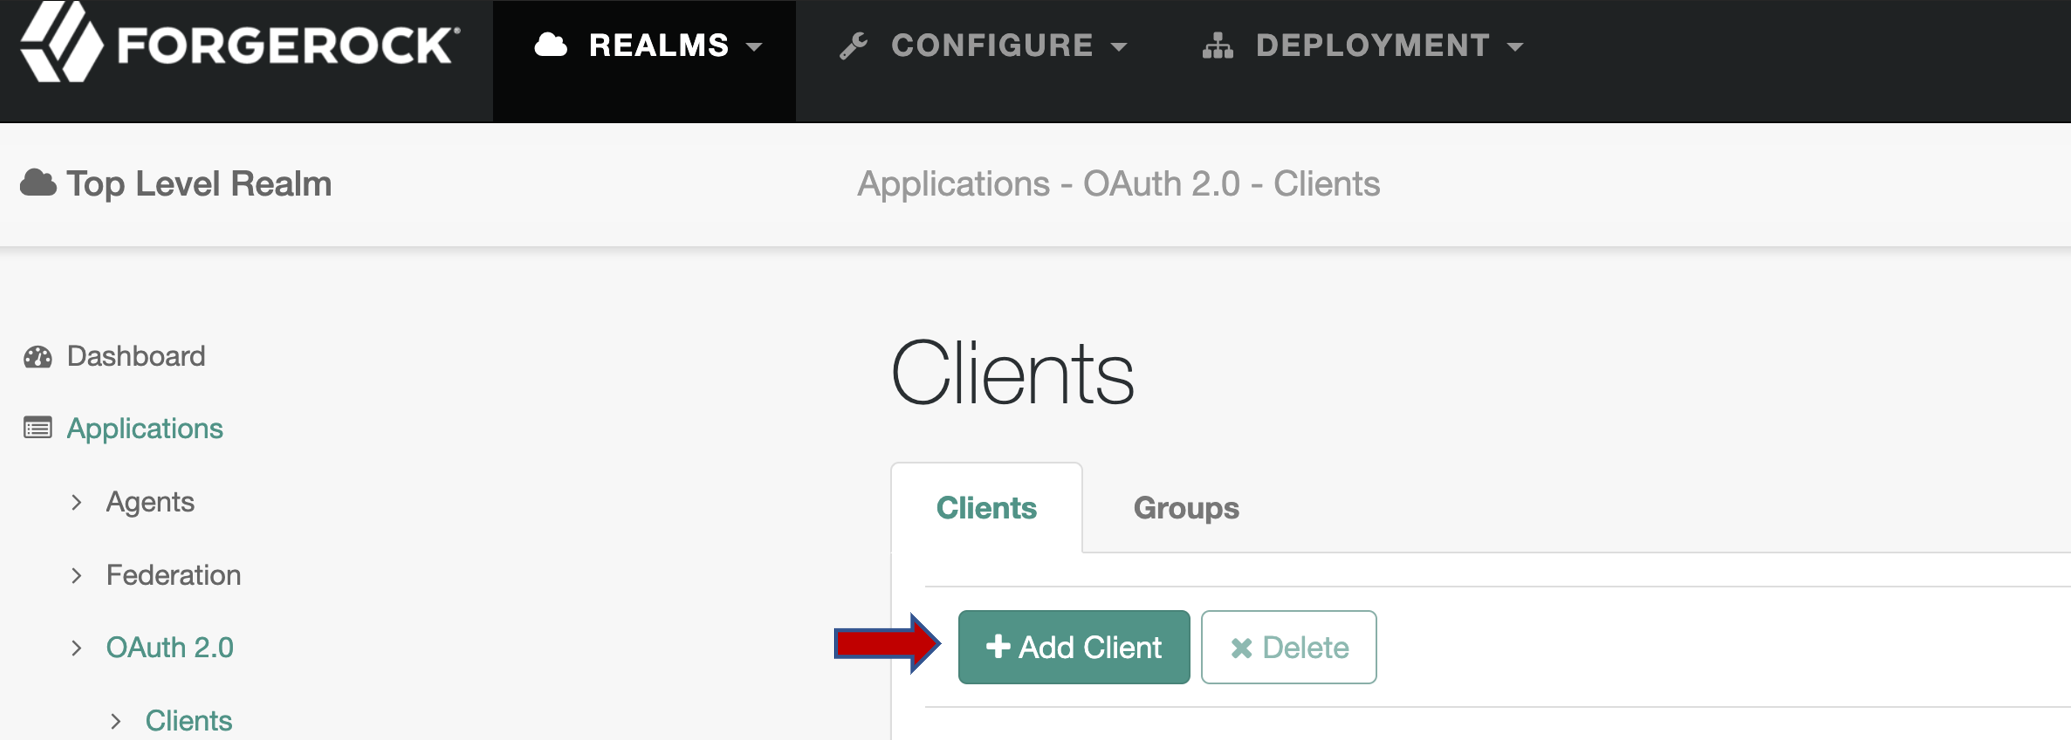Select the Clients tab
Screen dimensions: 2071x740
click(x=986, y=508)
